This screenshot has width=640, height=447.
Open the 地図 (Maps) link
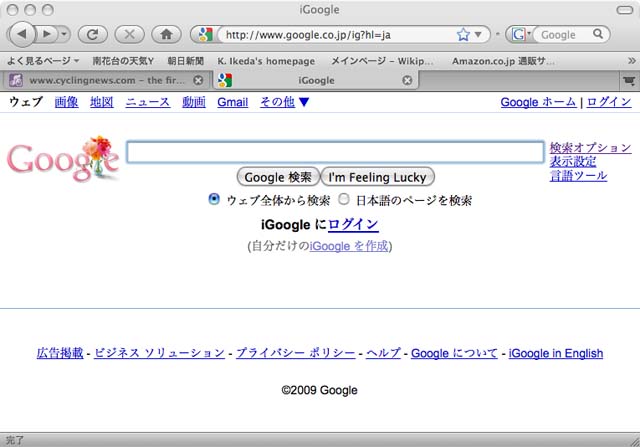tap(102, 102)
